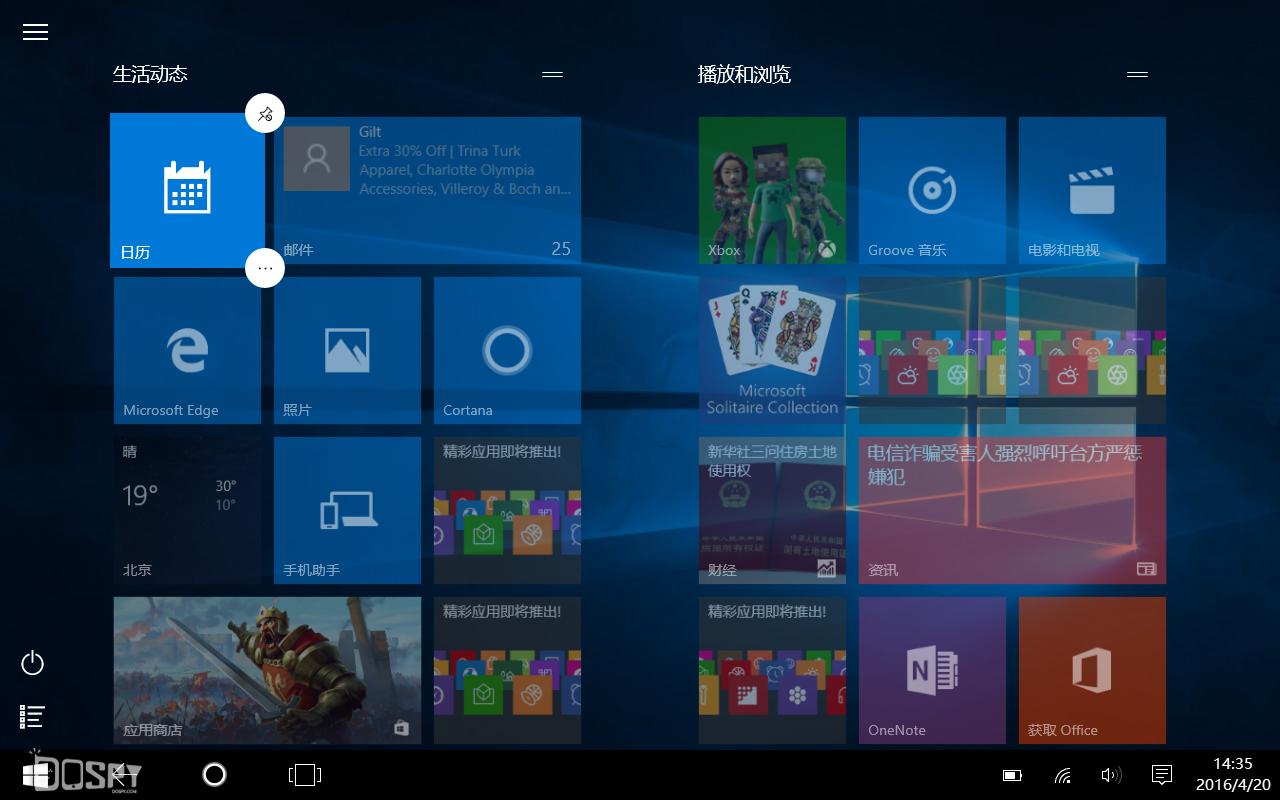1280x800 pixels.
Task: Open the 应用商店 store tile
Action: coord(267,670)
